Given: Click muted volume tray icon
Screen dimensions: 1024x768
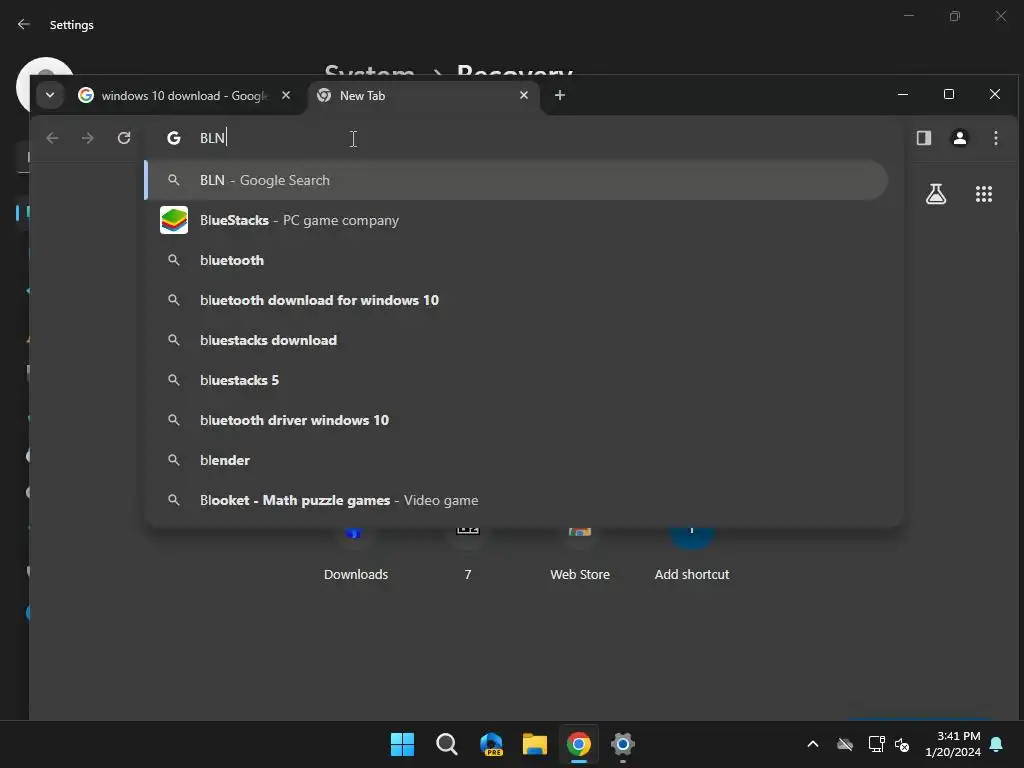Looking at the screenshot, I should [x=902, y=744].
